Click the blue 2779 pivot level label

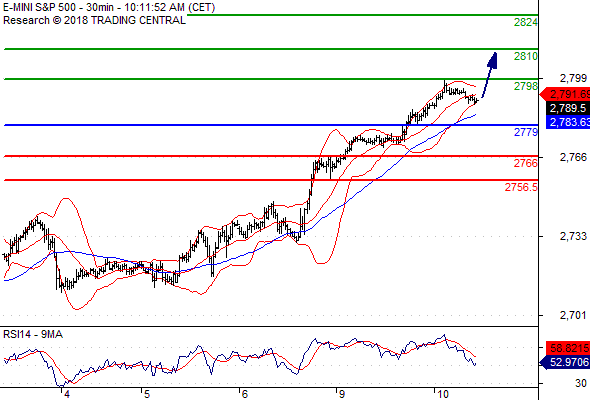coord(526,132)
